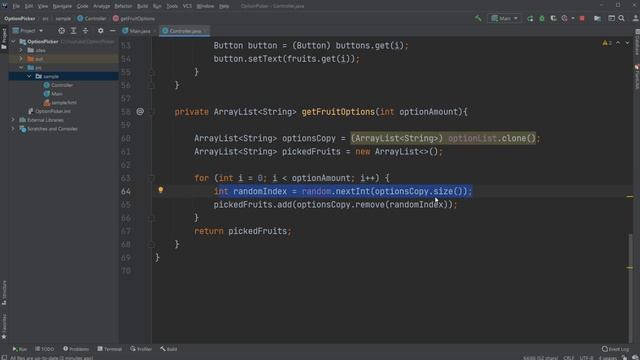The height and width of the screenshot is (360, 640).
Task: Click the Debug bug icon
Action: [x=542, y=18]
